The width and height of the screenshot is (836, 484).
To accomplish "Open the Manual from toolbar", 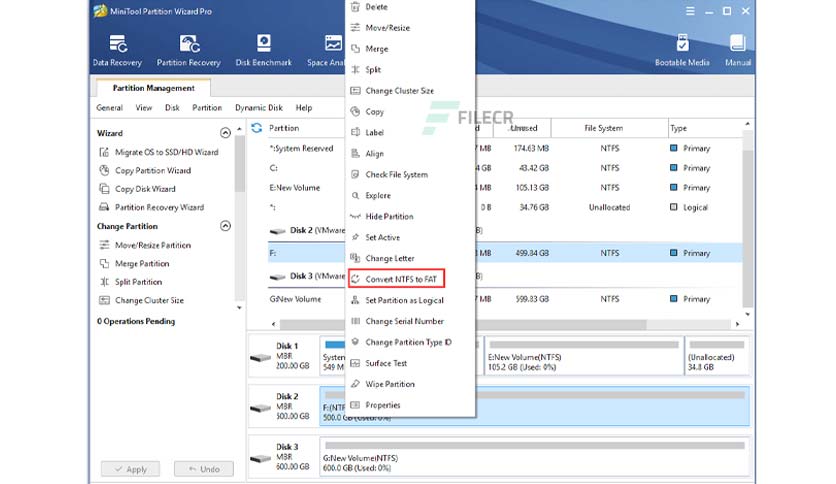I will [738, 51].
